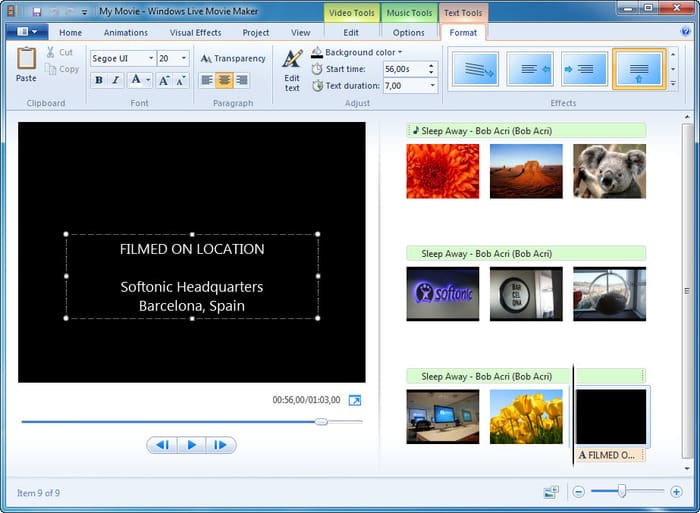The image size is (700, 513).
Task: Click the grow font size icon
Action: [x=164, y=80]
